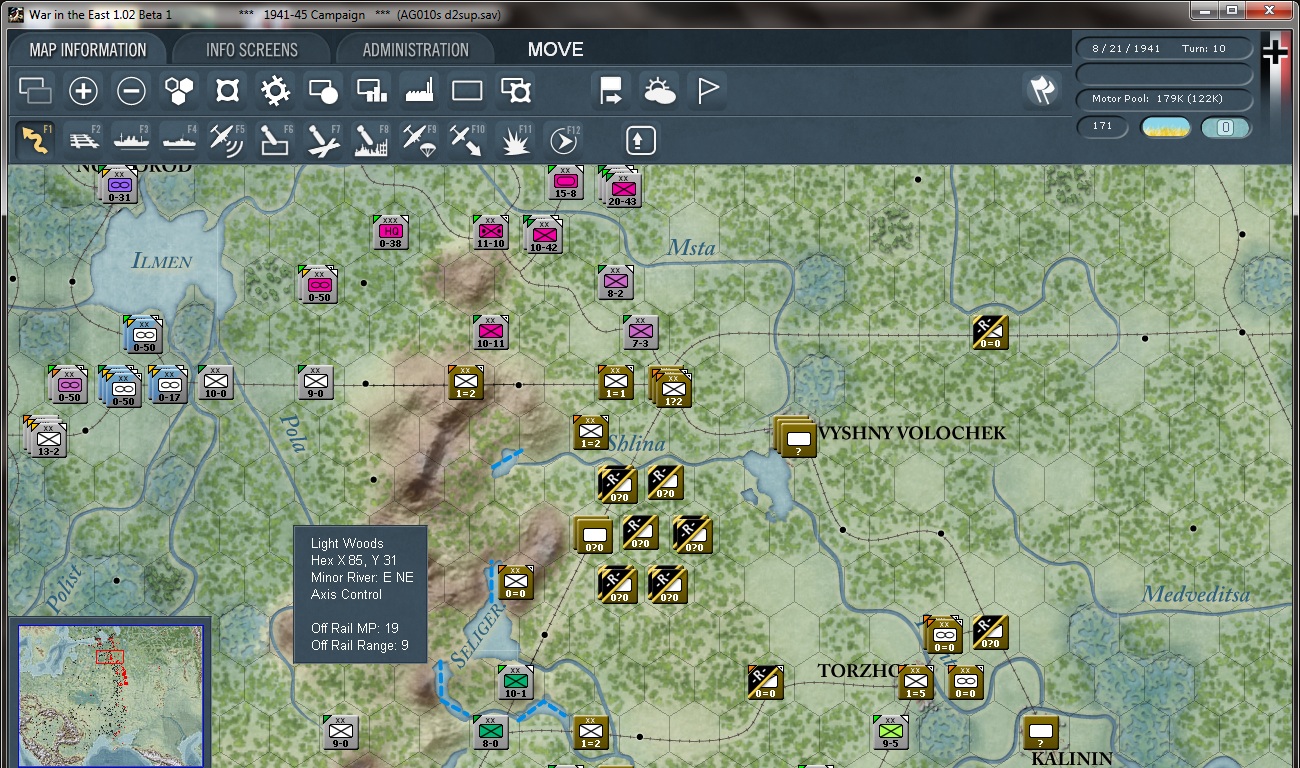
Task: Click the flag with arrow icon
Action: coord(611,91)
